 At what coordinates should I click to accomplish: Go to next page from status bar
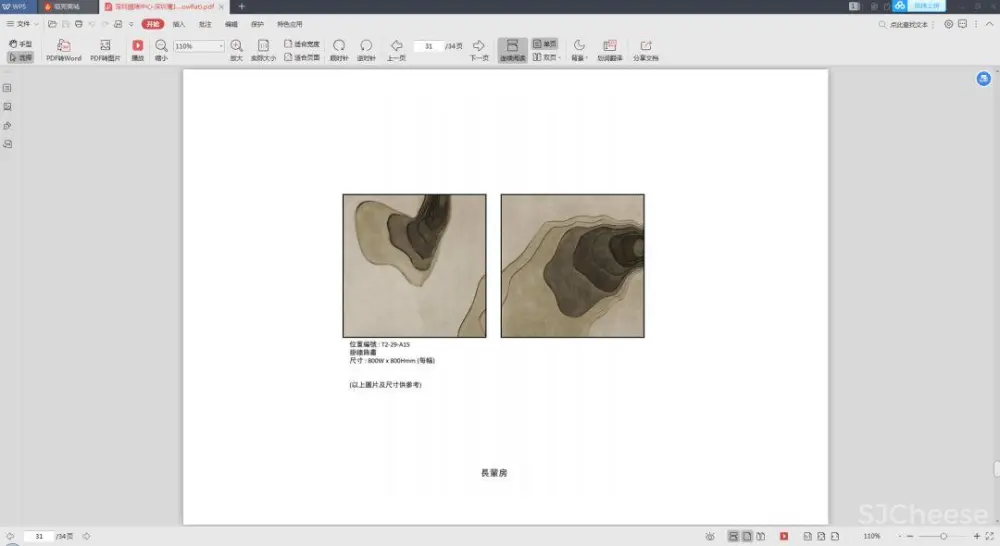click(86, 536)
